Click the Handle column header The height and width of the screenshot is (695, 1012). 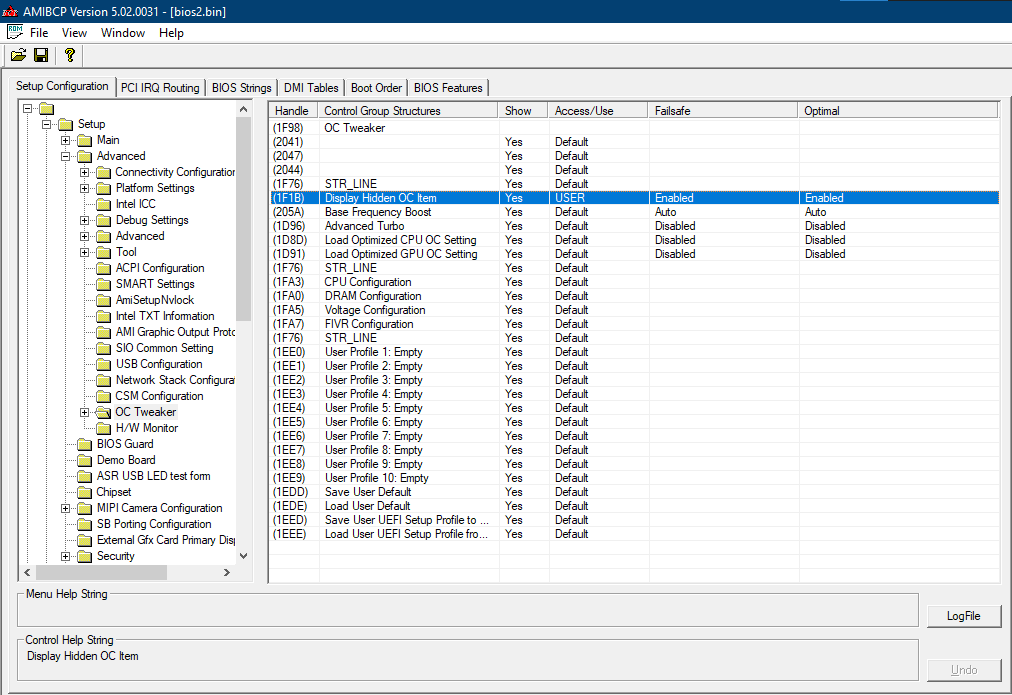pos(294,110)
